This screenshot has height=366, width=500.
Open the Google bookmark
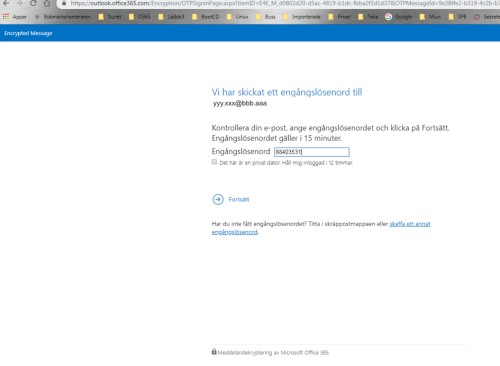399,16
